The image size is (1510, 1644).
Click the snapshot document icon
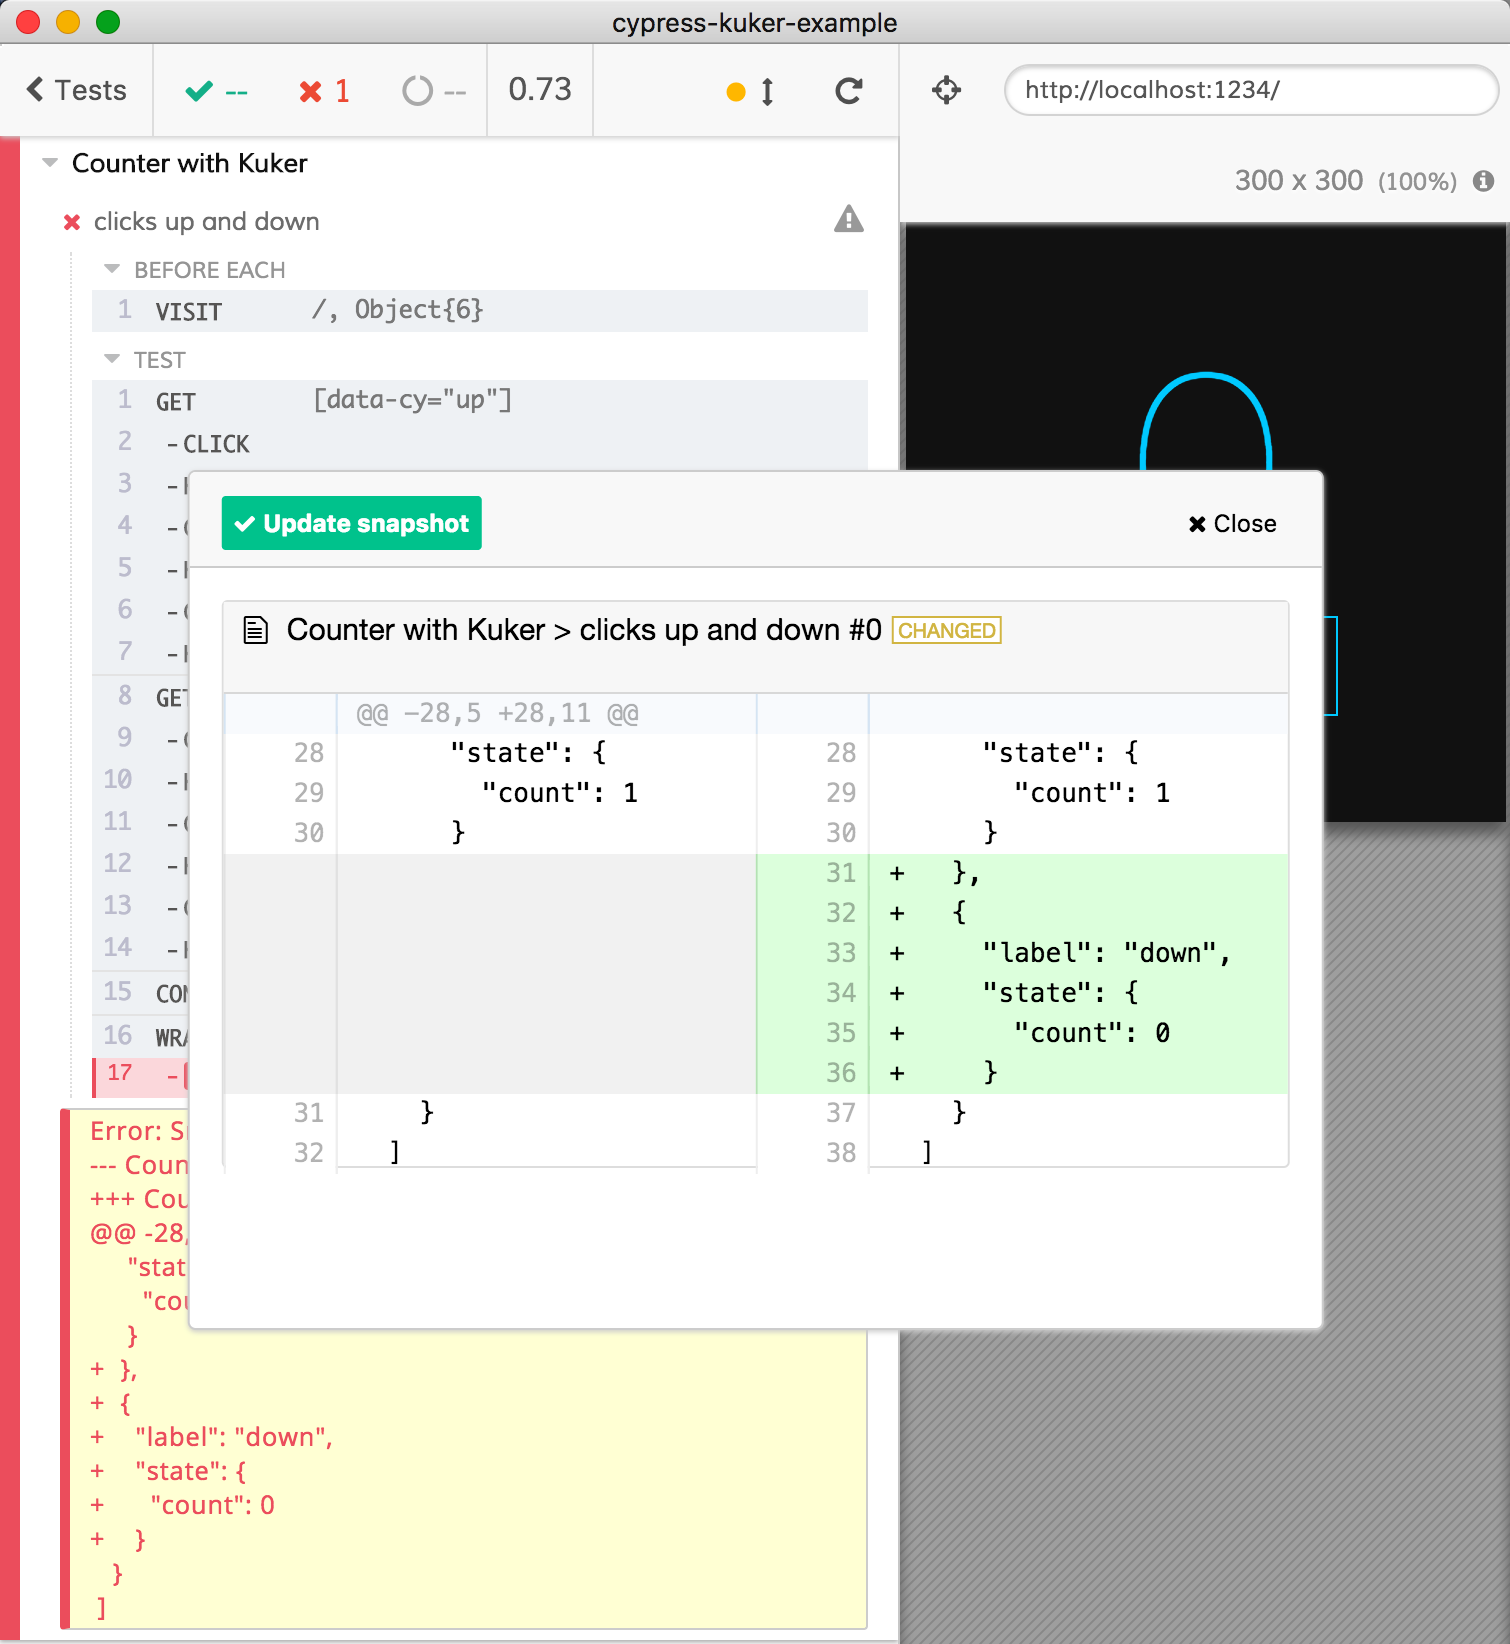(256, 630)
